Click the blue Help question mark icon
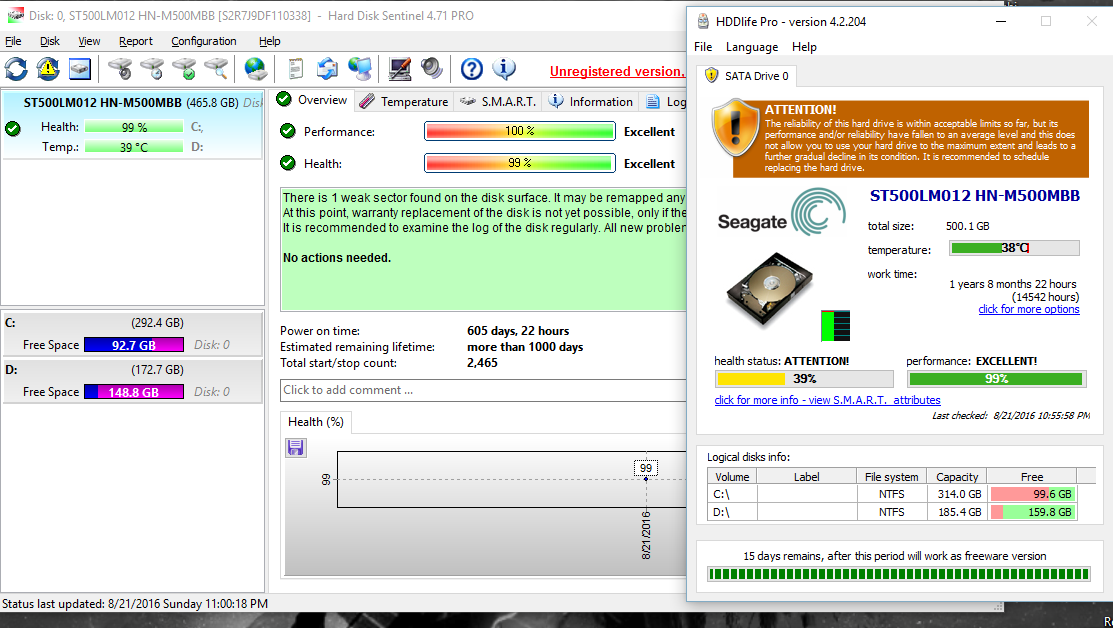The height and width of the screenshot is (628, 1113). [469, 69]
